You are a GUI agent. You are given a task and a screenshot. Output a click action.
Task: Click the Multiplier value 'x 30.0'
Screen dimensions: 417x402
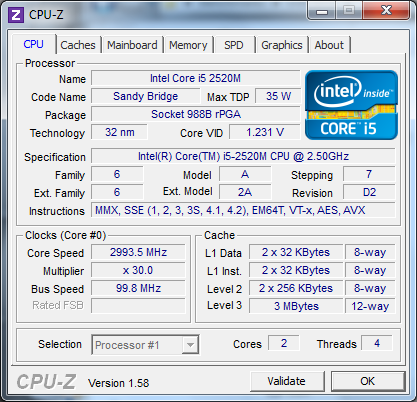138,270
